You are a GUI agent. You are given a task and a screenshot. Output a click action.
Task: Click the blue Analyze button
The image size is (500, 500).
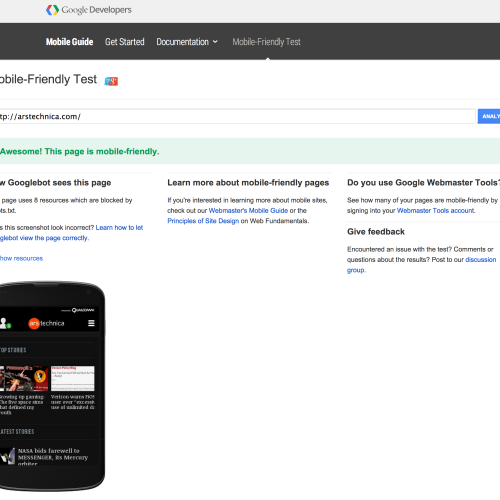tap(489, 116)
